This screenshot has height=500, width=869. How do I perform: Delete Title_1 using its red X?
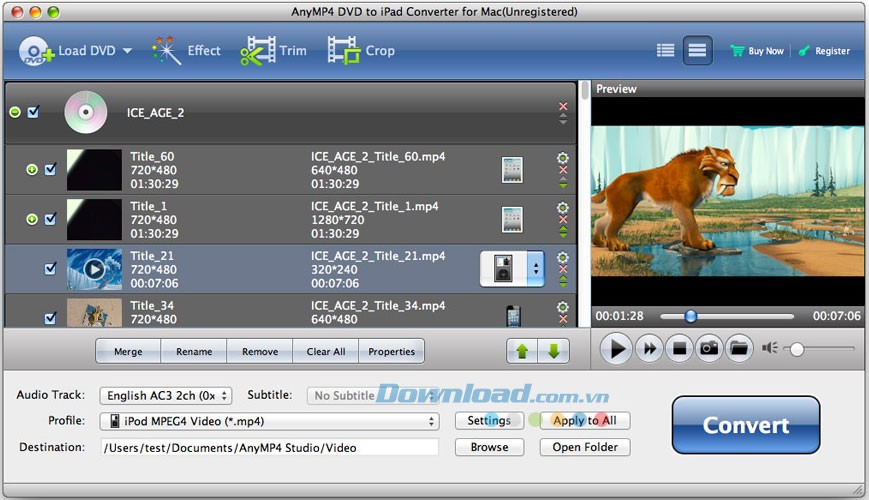(563, 220)
